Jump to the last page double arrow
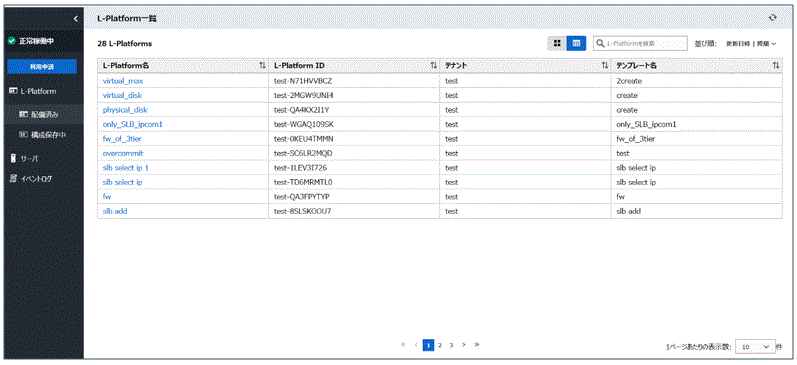 [477, 345]
